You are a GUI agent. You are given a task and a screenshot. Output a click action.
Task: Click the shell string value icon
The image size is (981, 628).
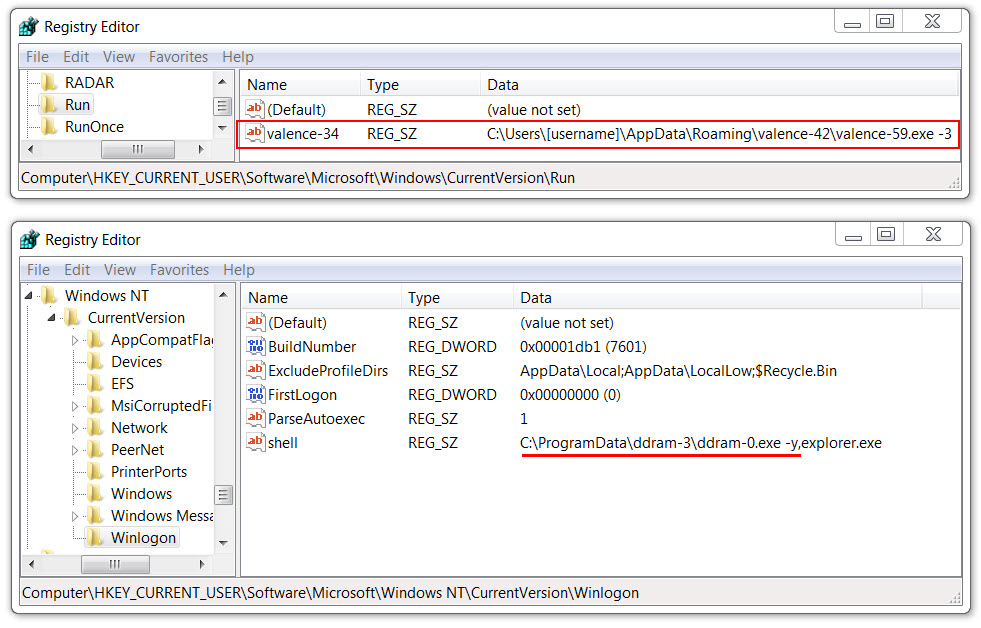pyautogui.click(x=255, y=442)
